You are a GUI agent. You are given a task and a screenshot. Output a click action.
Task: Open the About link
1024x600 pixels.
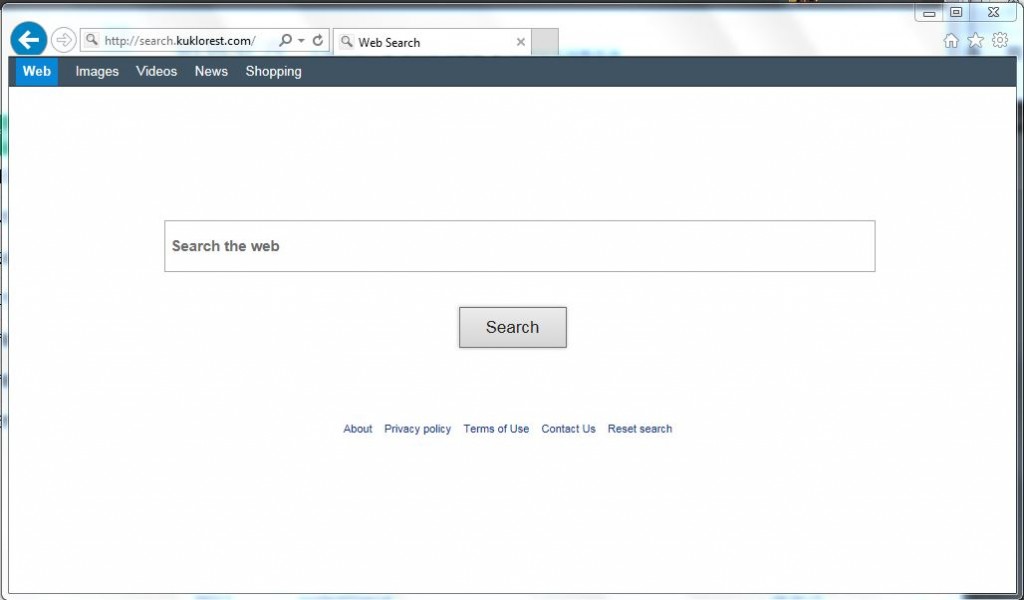tap(358, 429)
